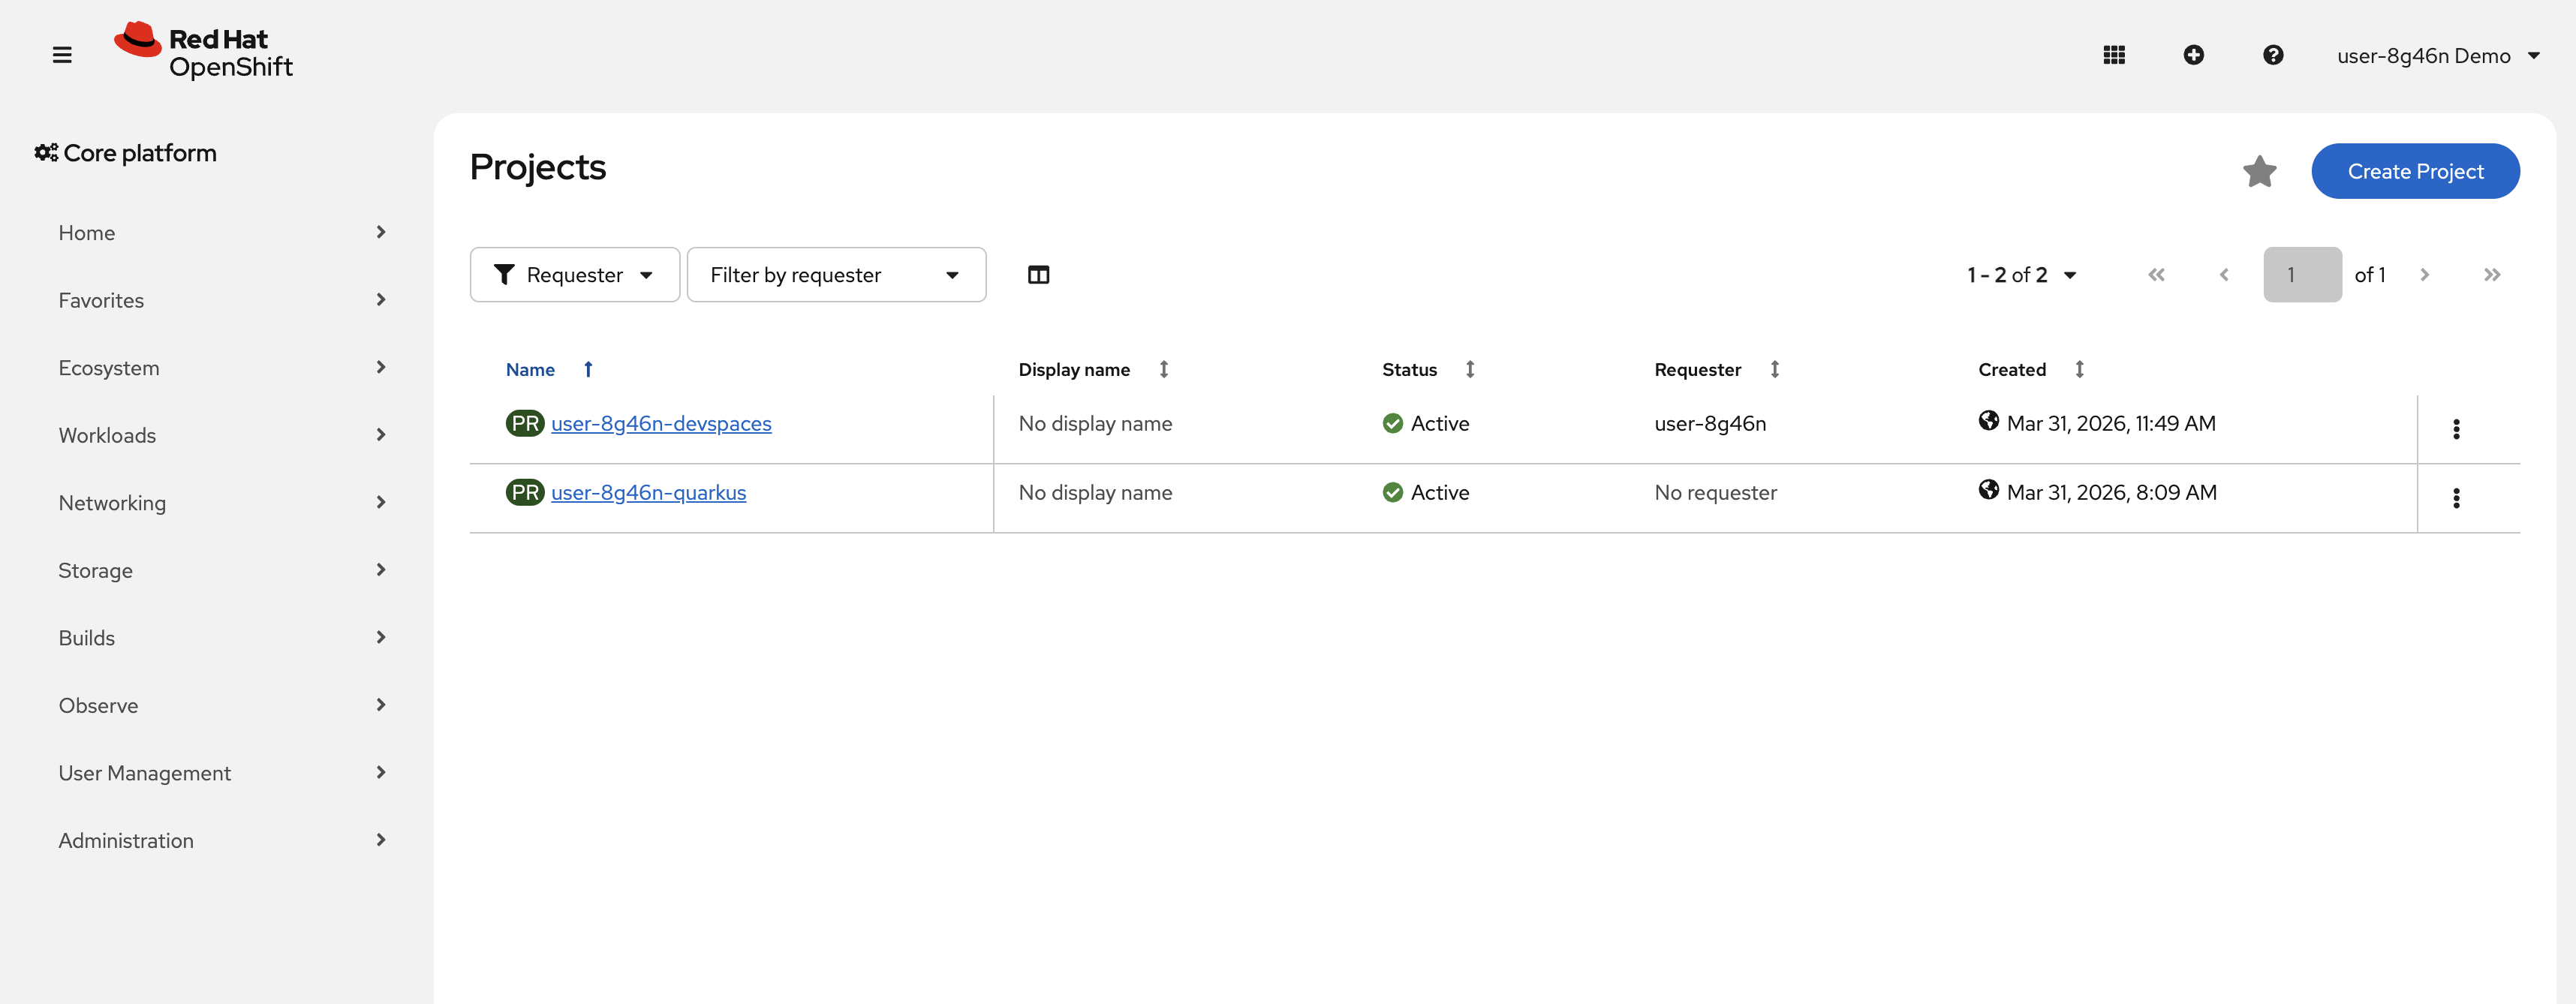Image resolution: width=2576 pixels, height=1004 pixels.
Task: Open kebab menu for user-8g46n-devspaces
Action: coord(2455,429)
